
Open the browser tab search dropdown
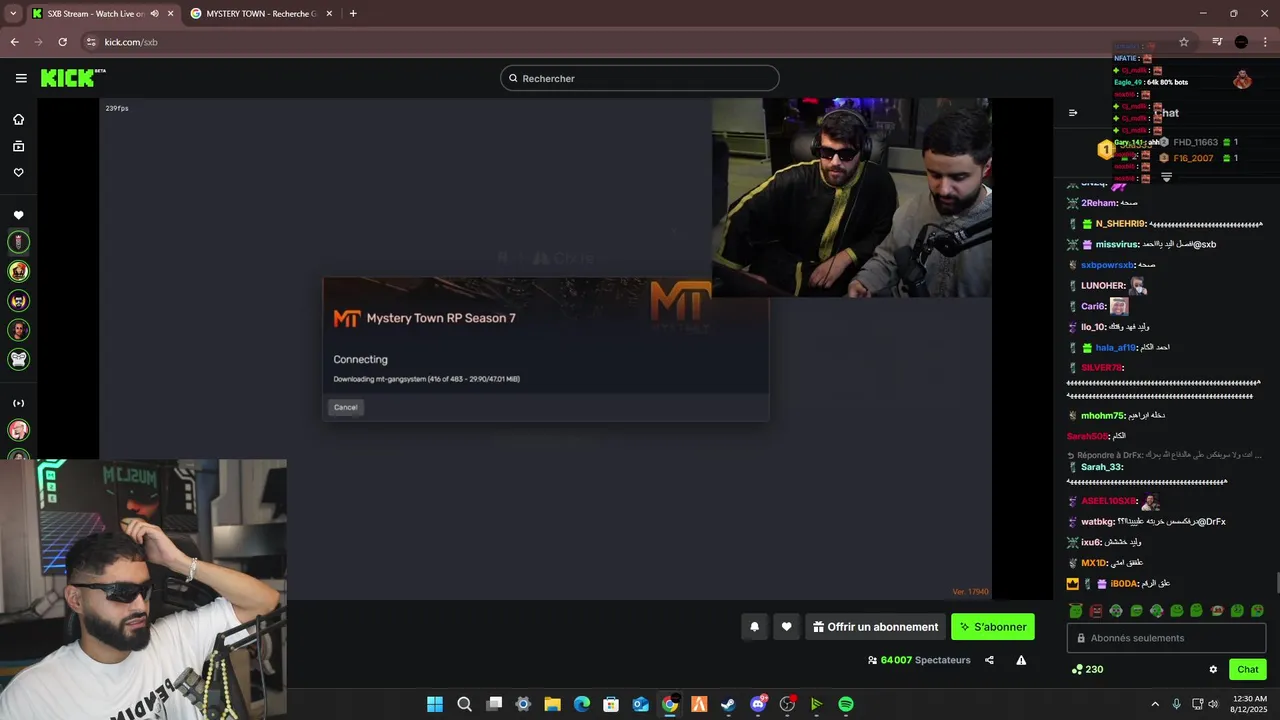[13, 14]
